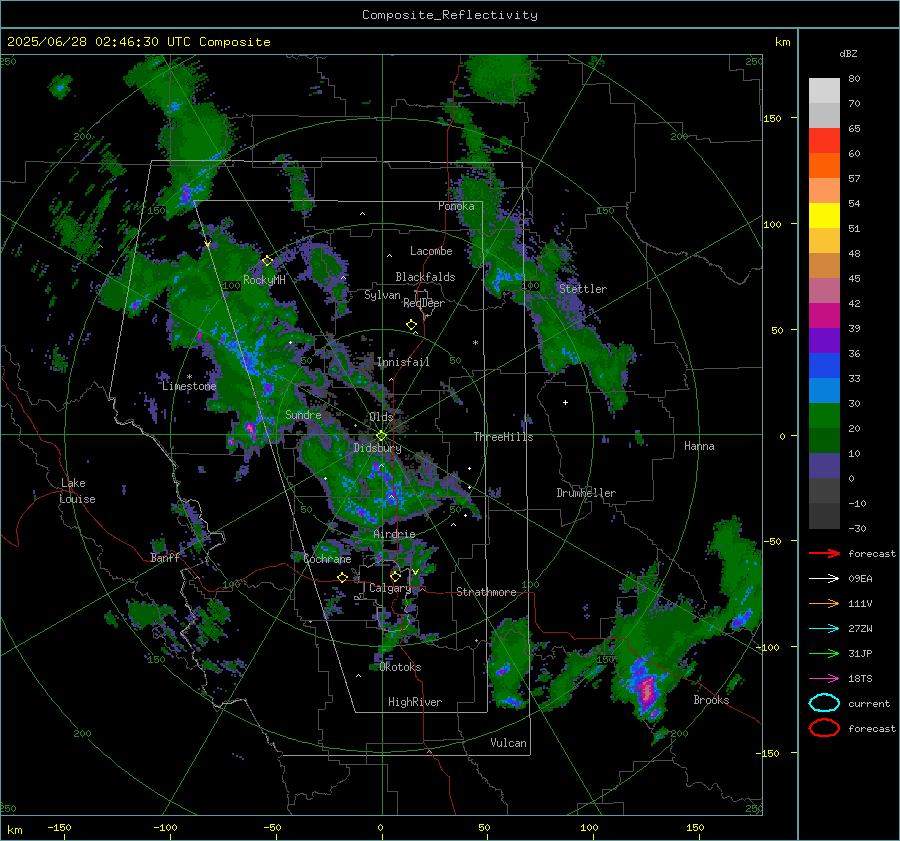
Task: Click the Vulcan town label
Action: [509, 743]
